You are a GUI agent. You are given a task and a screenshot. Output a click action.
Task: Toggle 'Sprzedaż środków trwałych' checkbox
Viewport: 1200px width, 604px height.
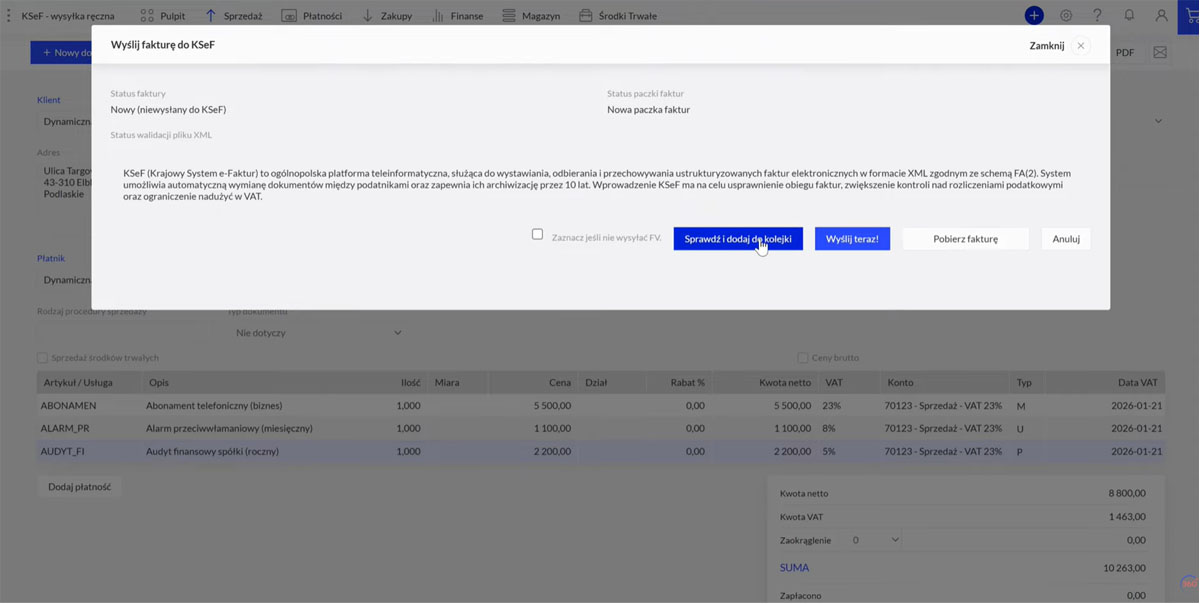(x=42, y=358)
